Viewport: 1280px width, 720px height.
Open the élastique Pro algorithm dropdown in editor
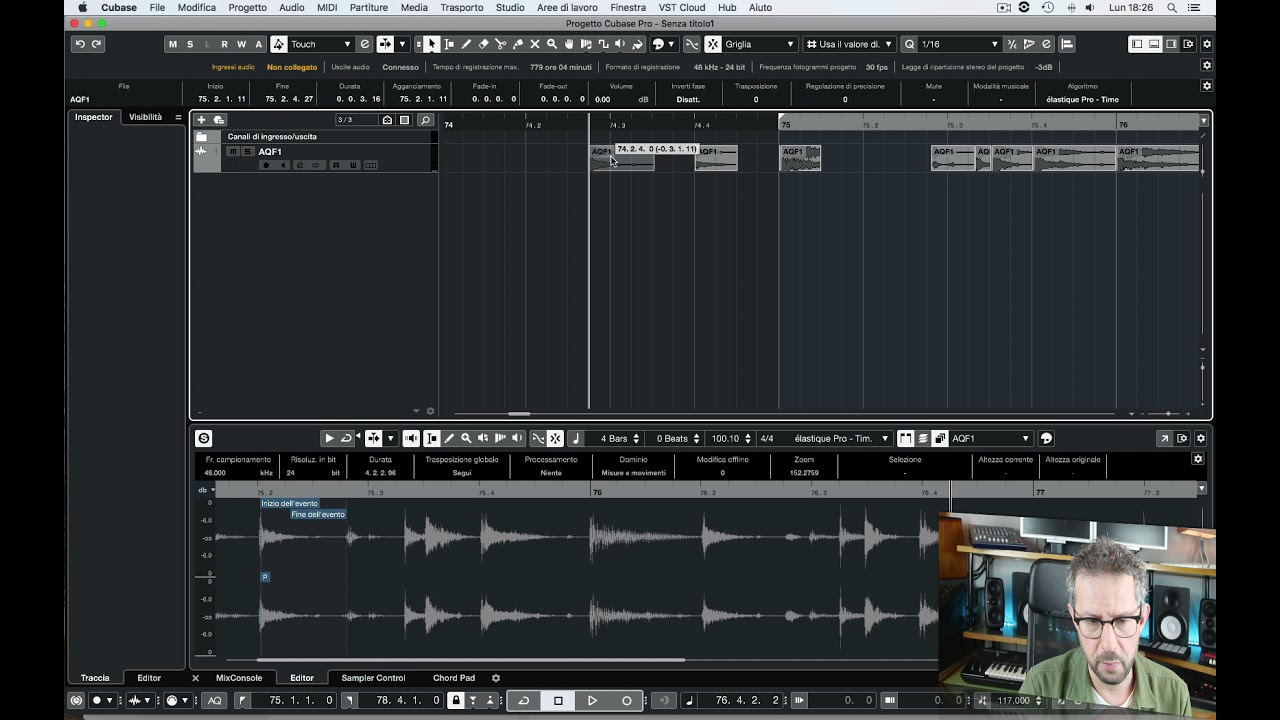click(x=841, y=438)
